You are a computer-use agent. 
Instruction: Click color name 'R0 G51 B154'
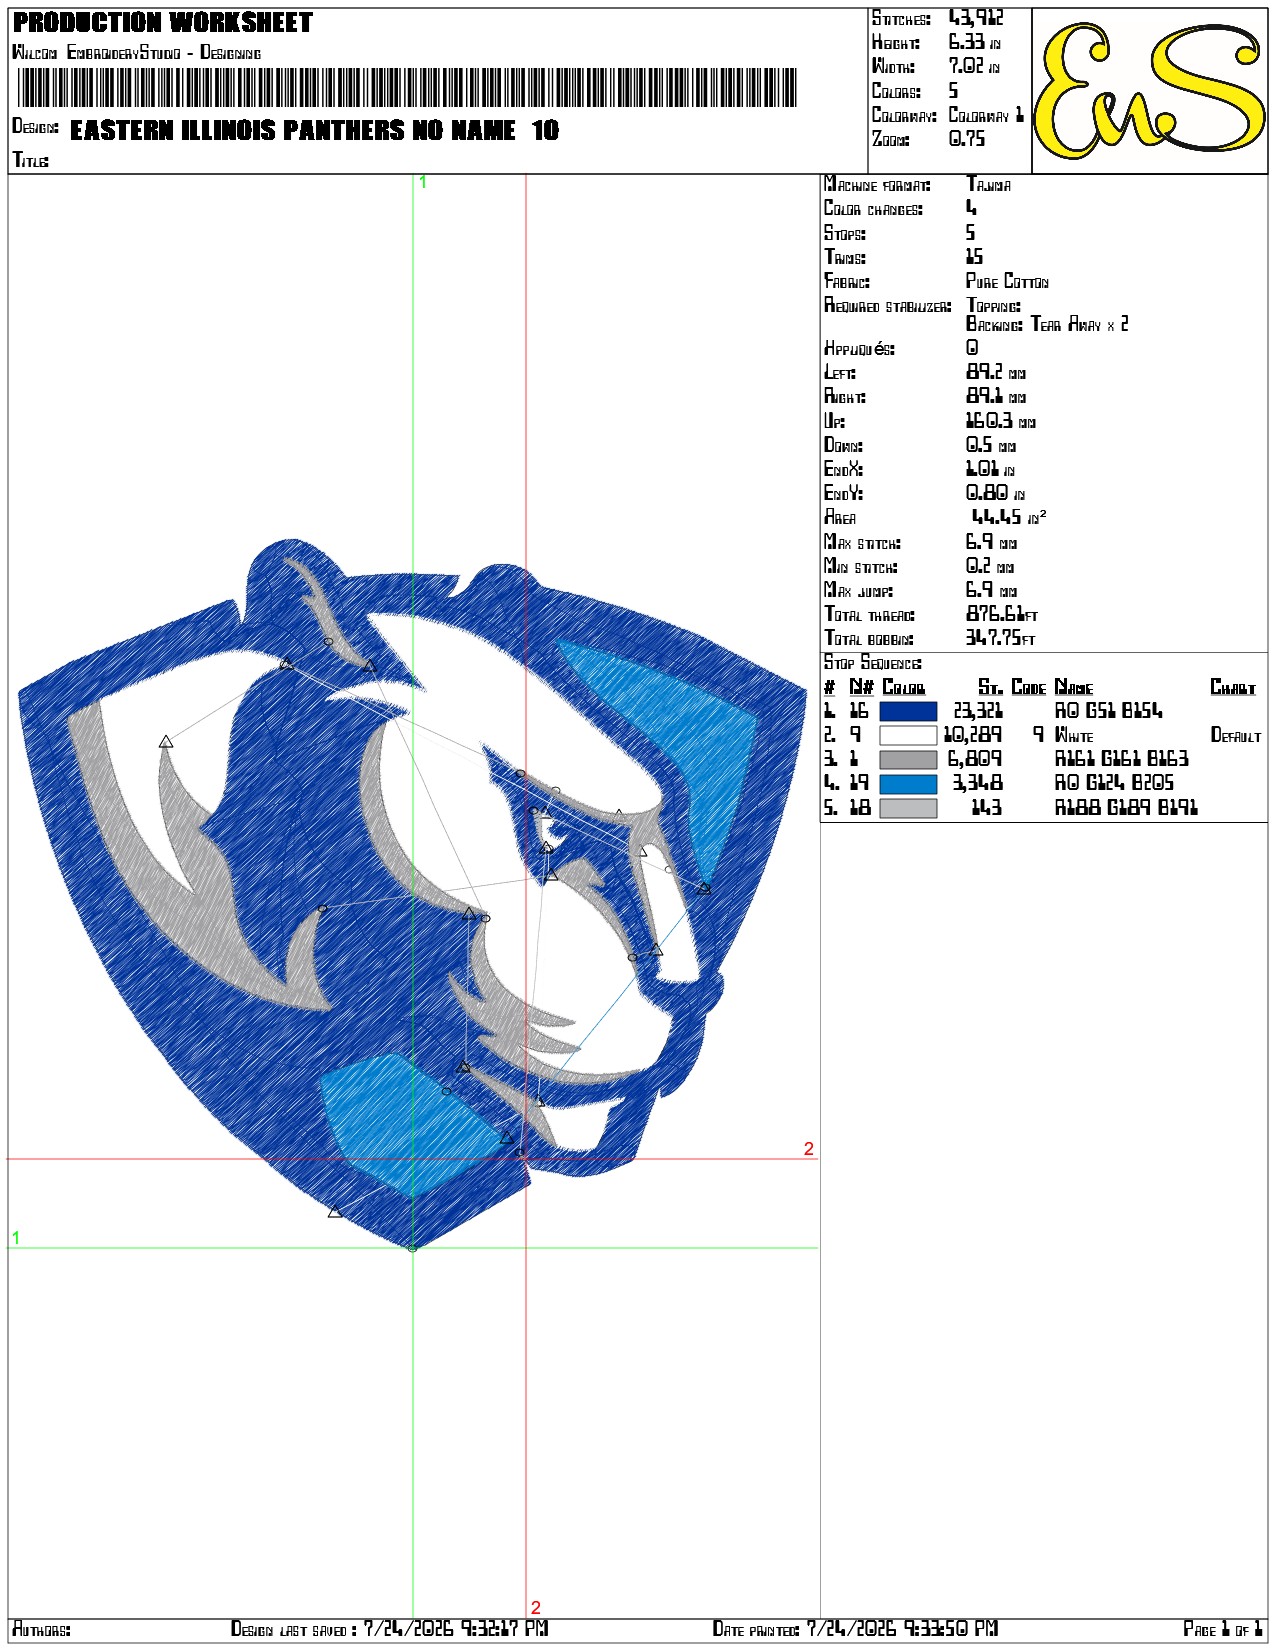pos(1109,711)
